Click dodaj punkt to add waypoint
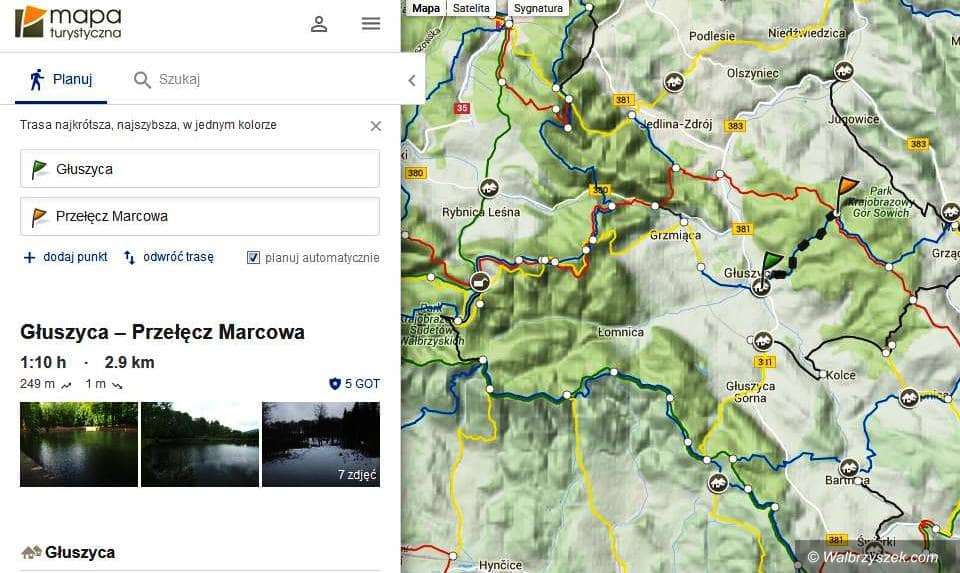Image resolution: width=960 pixels, height=573 pixels. [x=65, y=257]
